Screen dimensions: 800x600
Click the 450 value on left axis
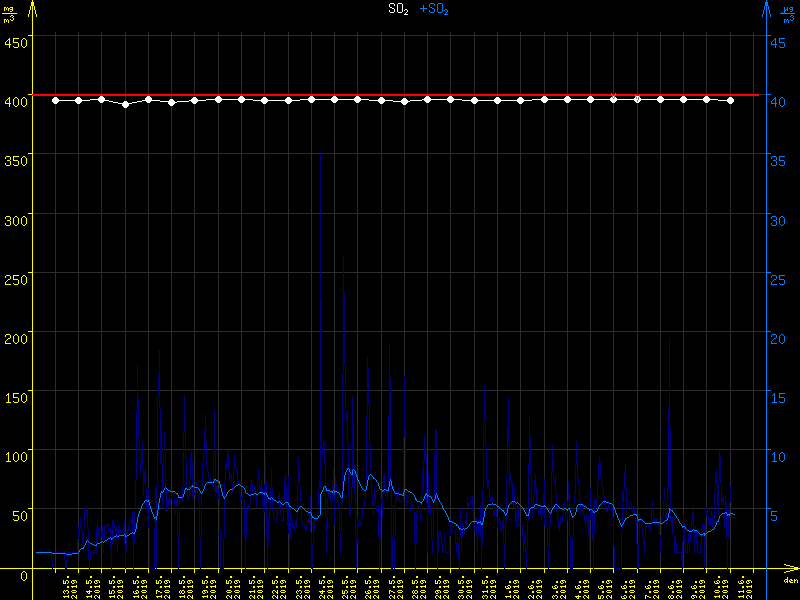[16, 42]
